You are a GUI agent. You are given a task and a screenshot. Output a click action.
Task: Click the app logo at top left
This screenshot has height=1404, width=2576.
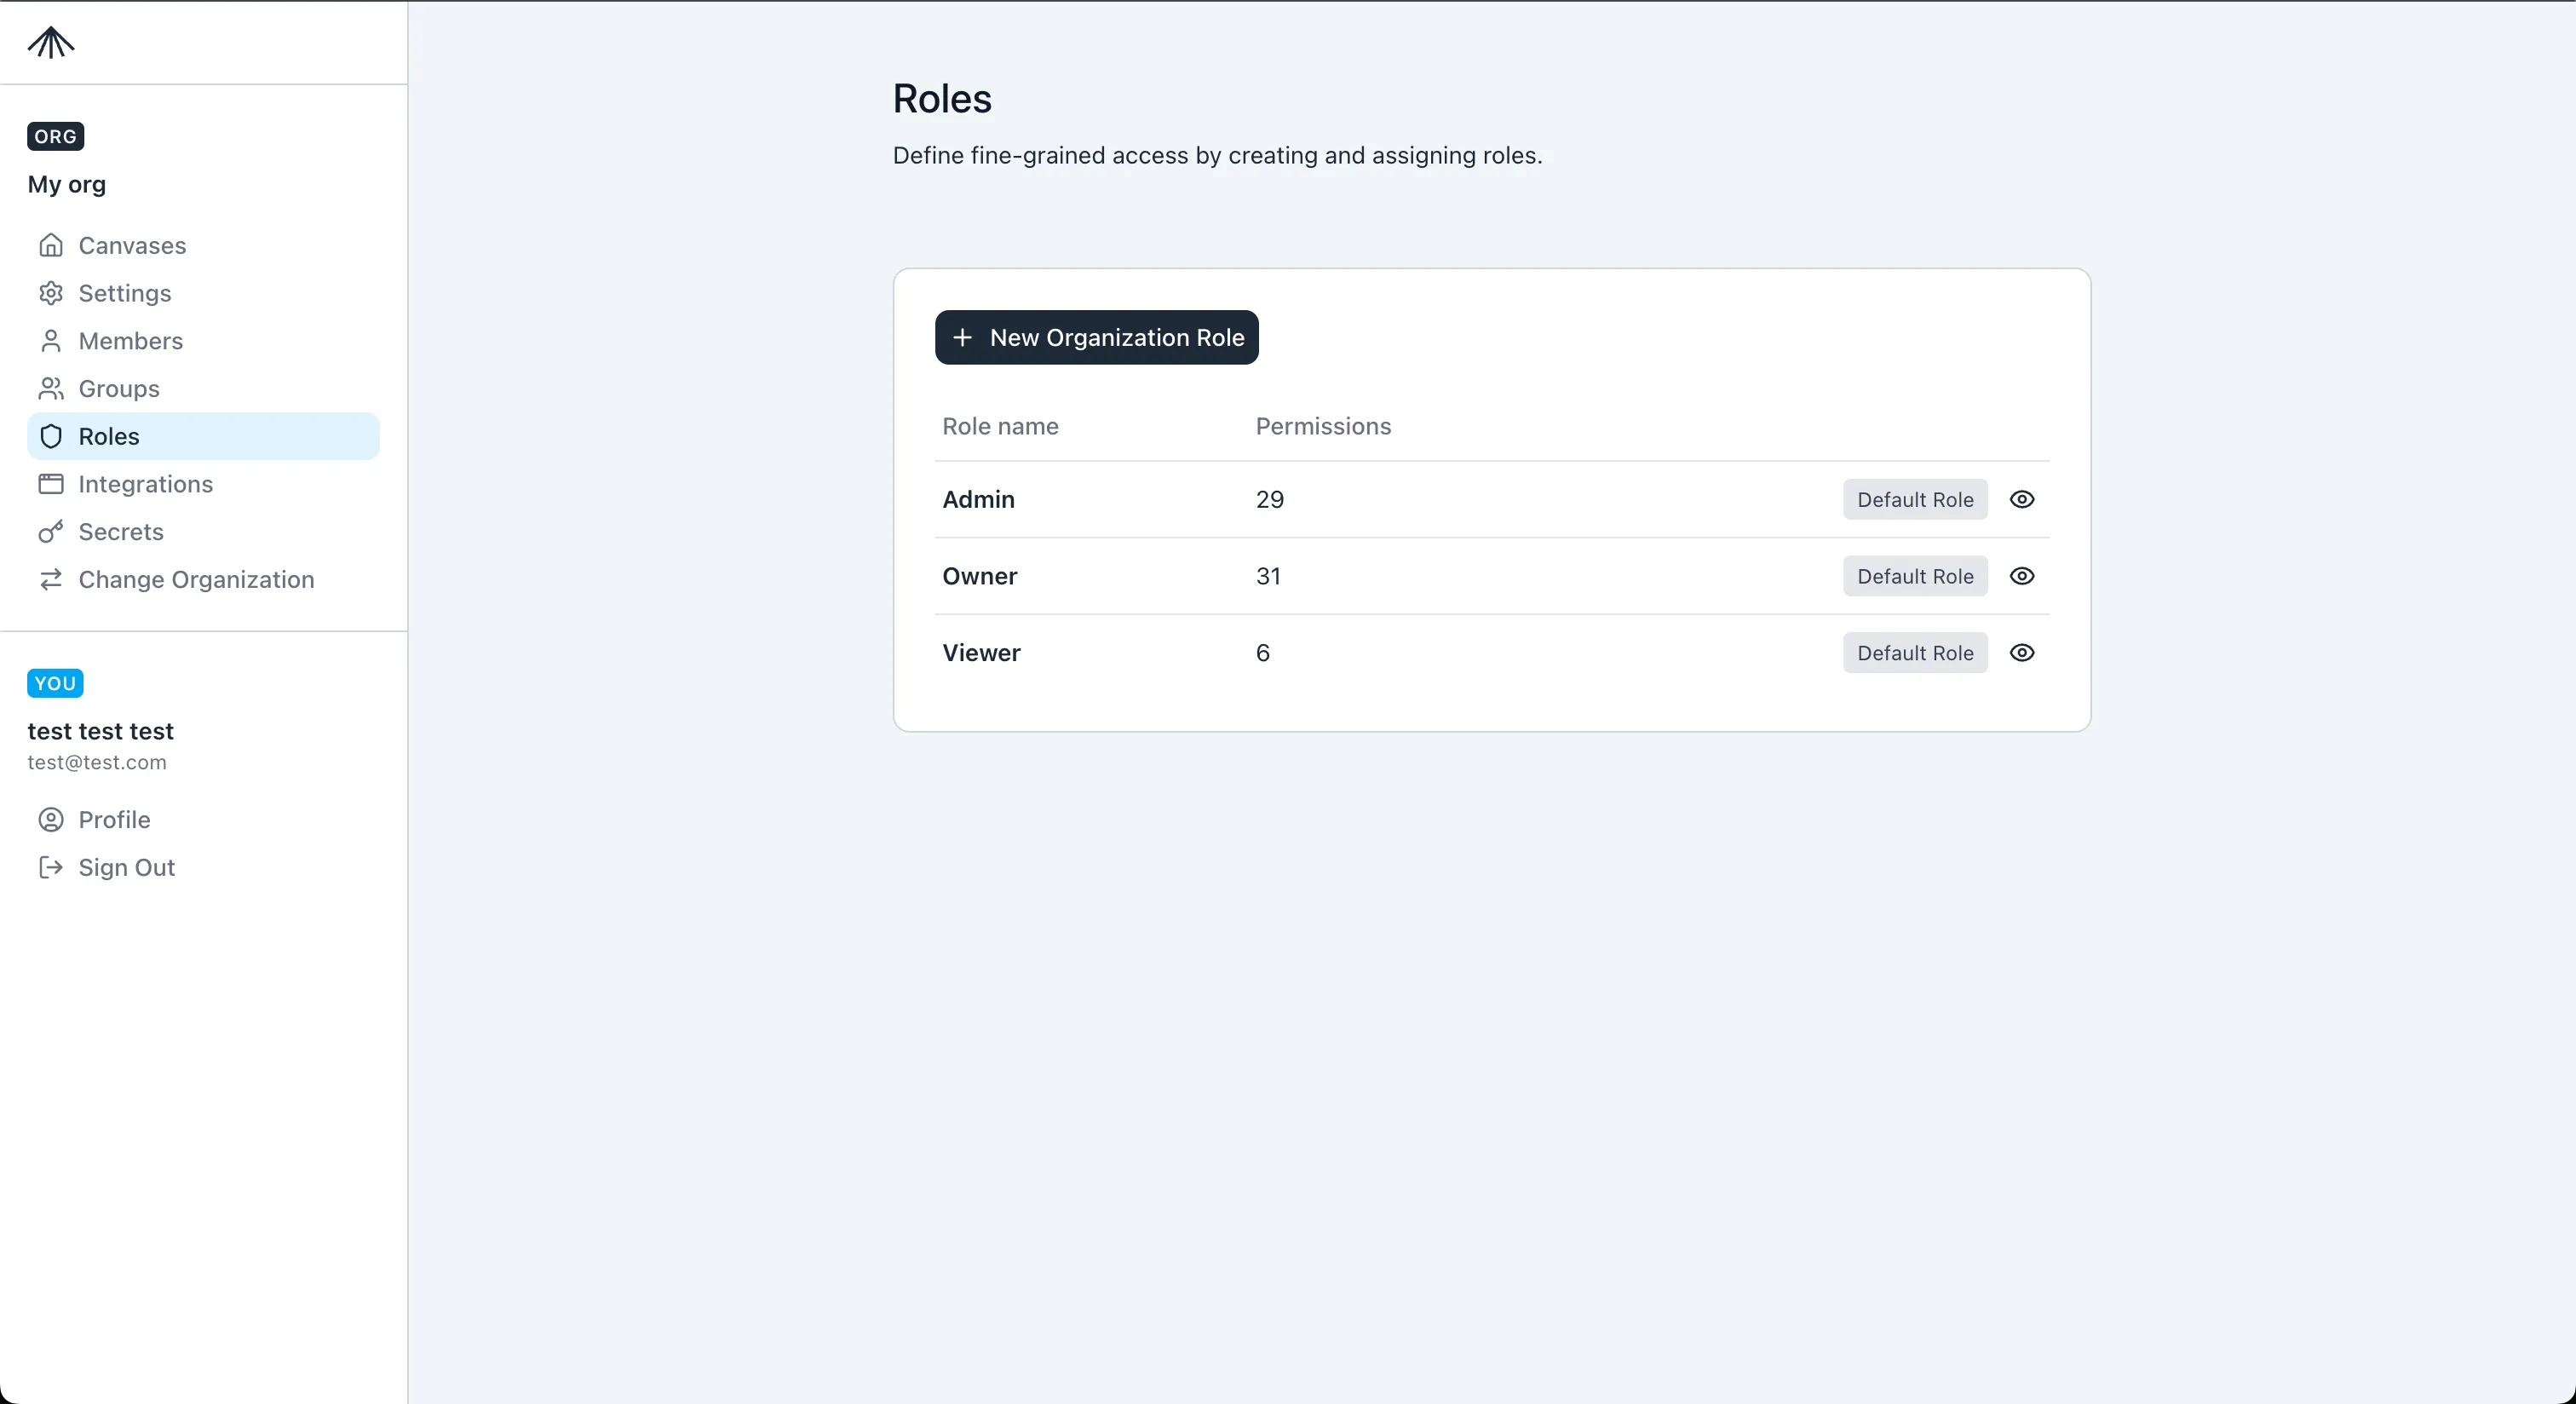(x=49, y=43)
